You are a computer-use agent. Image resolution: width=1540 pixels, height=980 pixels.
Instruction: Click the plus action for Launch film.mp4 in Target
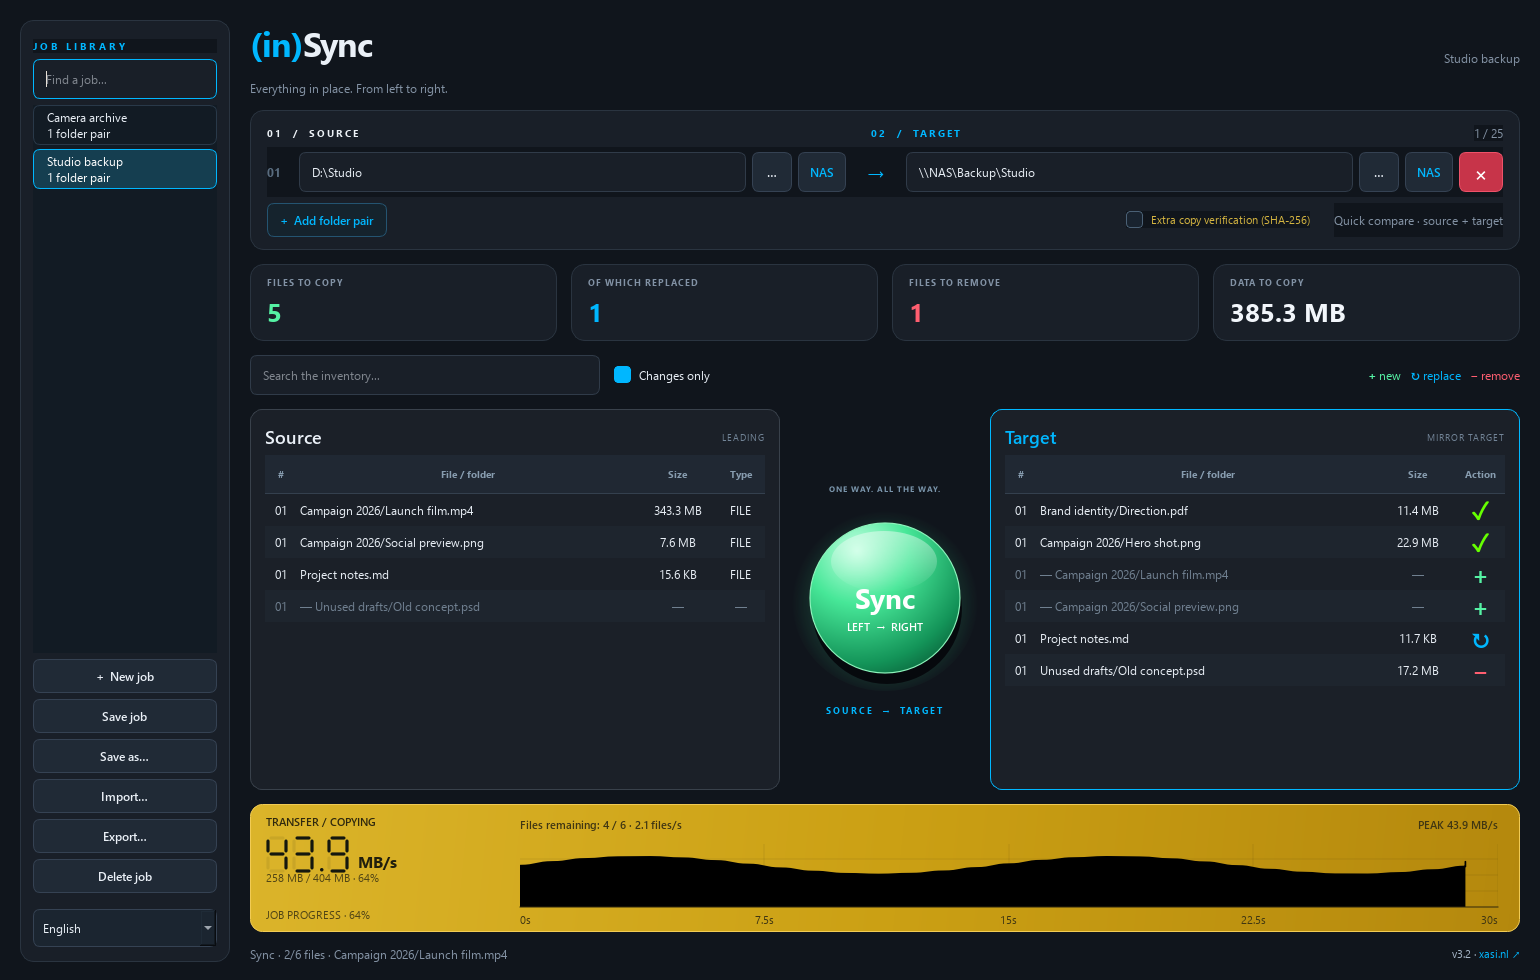pos(1480,576)
